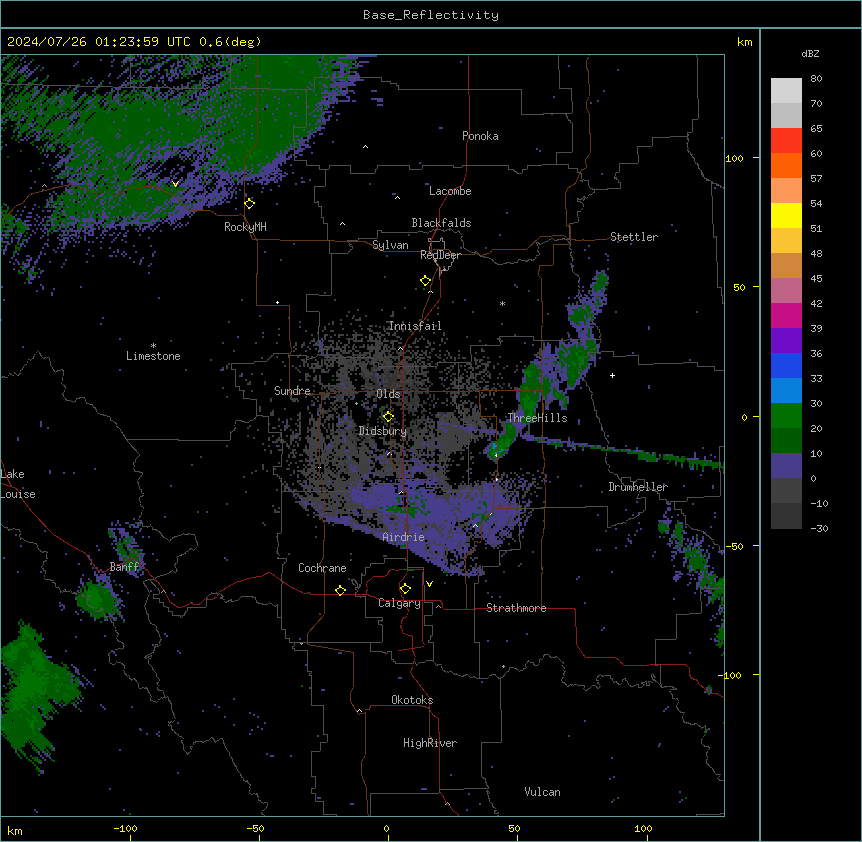This screenshot has height=842, width=862.
Task: Click the Innisfail label
Action: 415,326
